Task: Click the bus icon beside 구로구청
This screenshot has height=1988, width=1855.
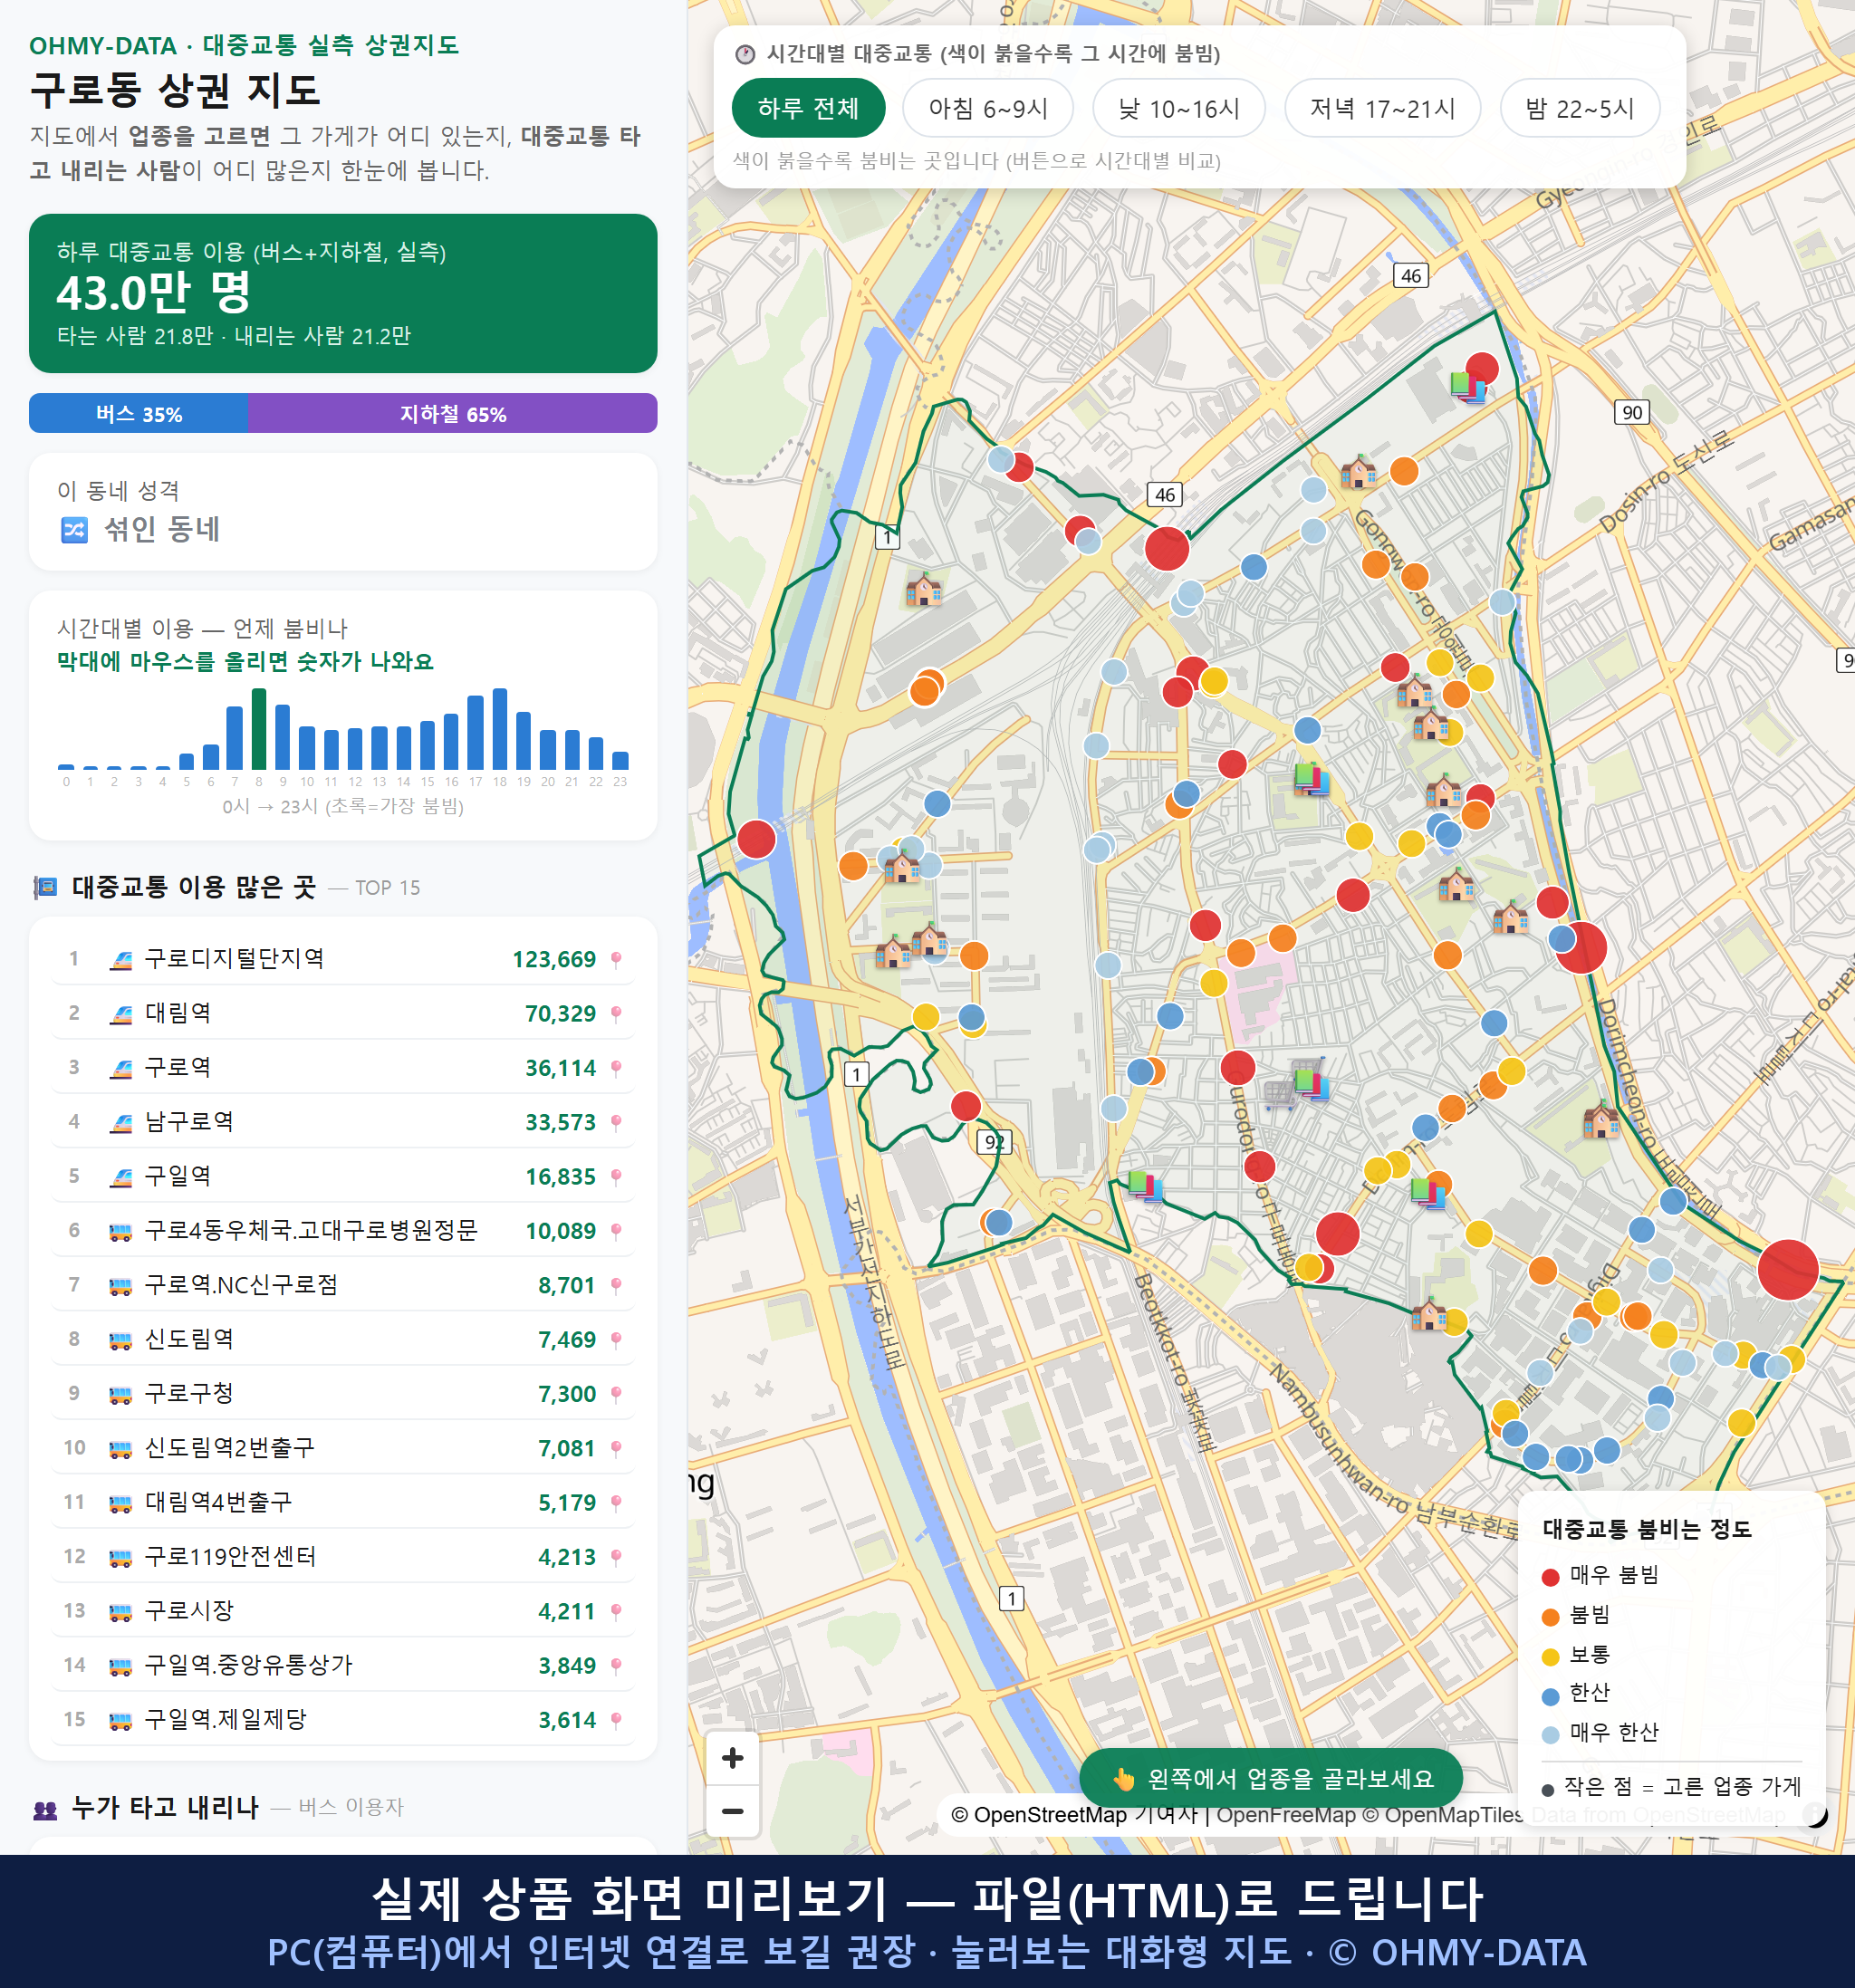Action: (120, 1395)
